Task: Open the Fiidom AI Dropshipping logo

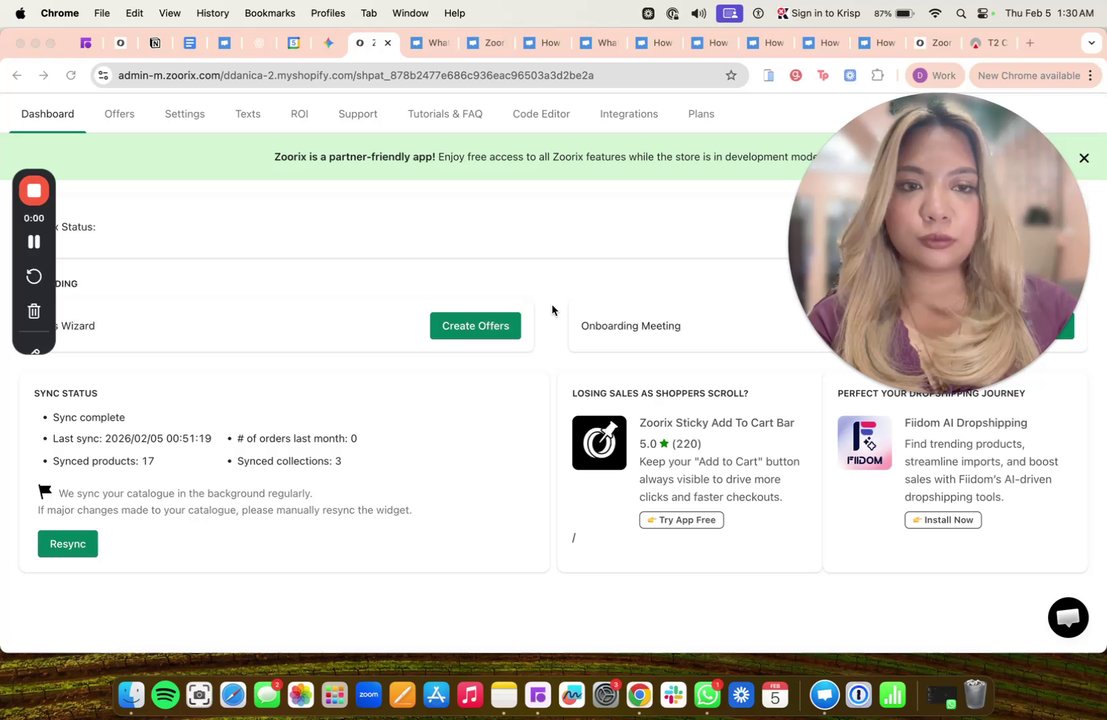Action: (864, 443)
